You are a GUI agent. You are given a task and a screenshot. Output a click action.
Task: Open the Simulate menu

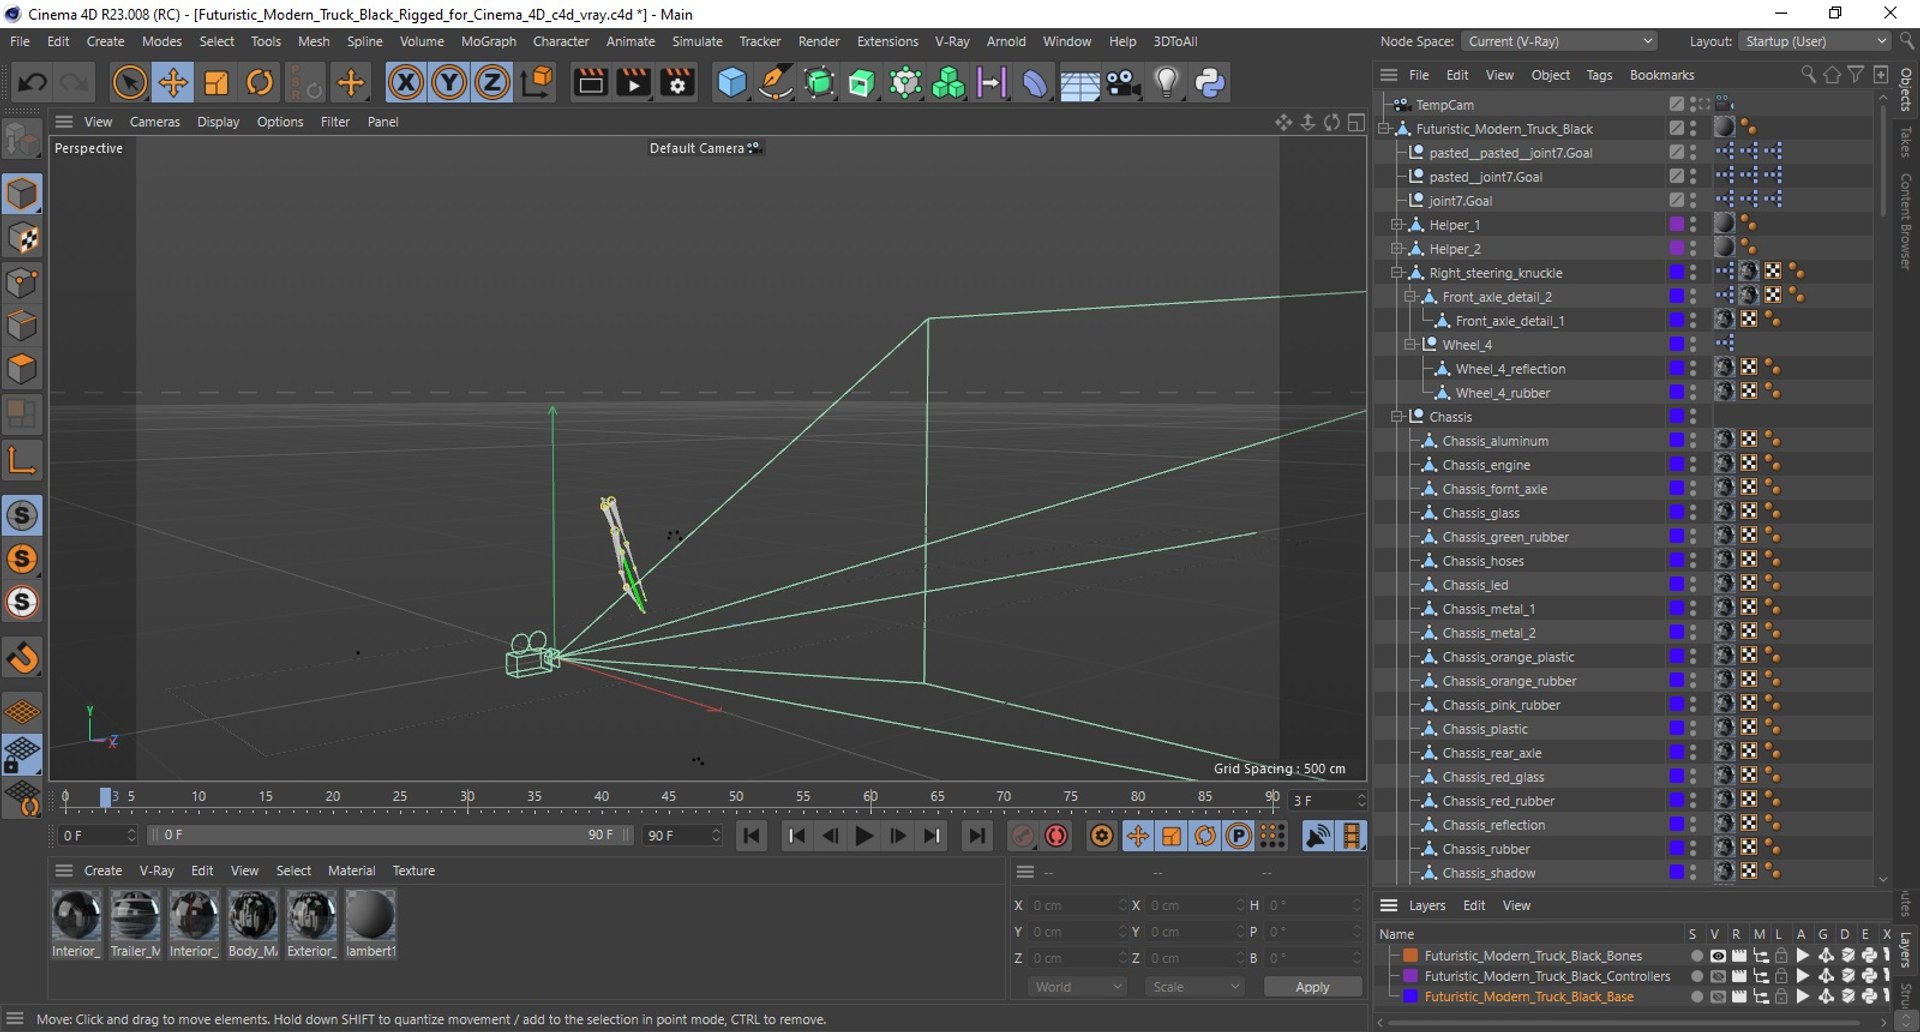[697, 41]
